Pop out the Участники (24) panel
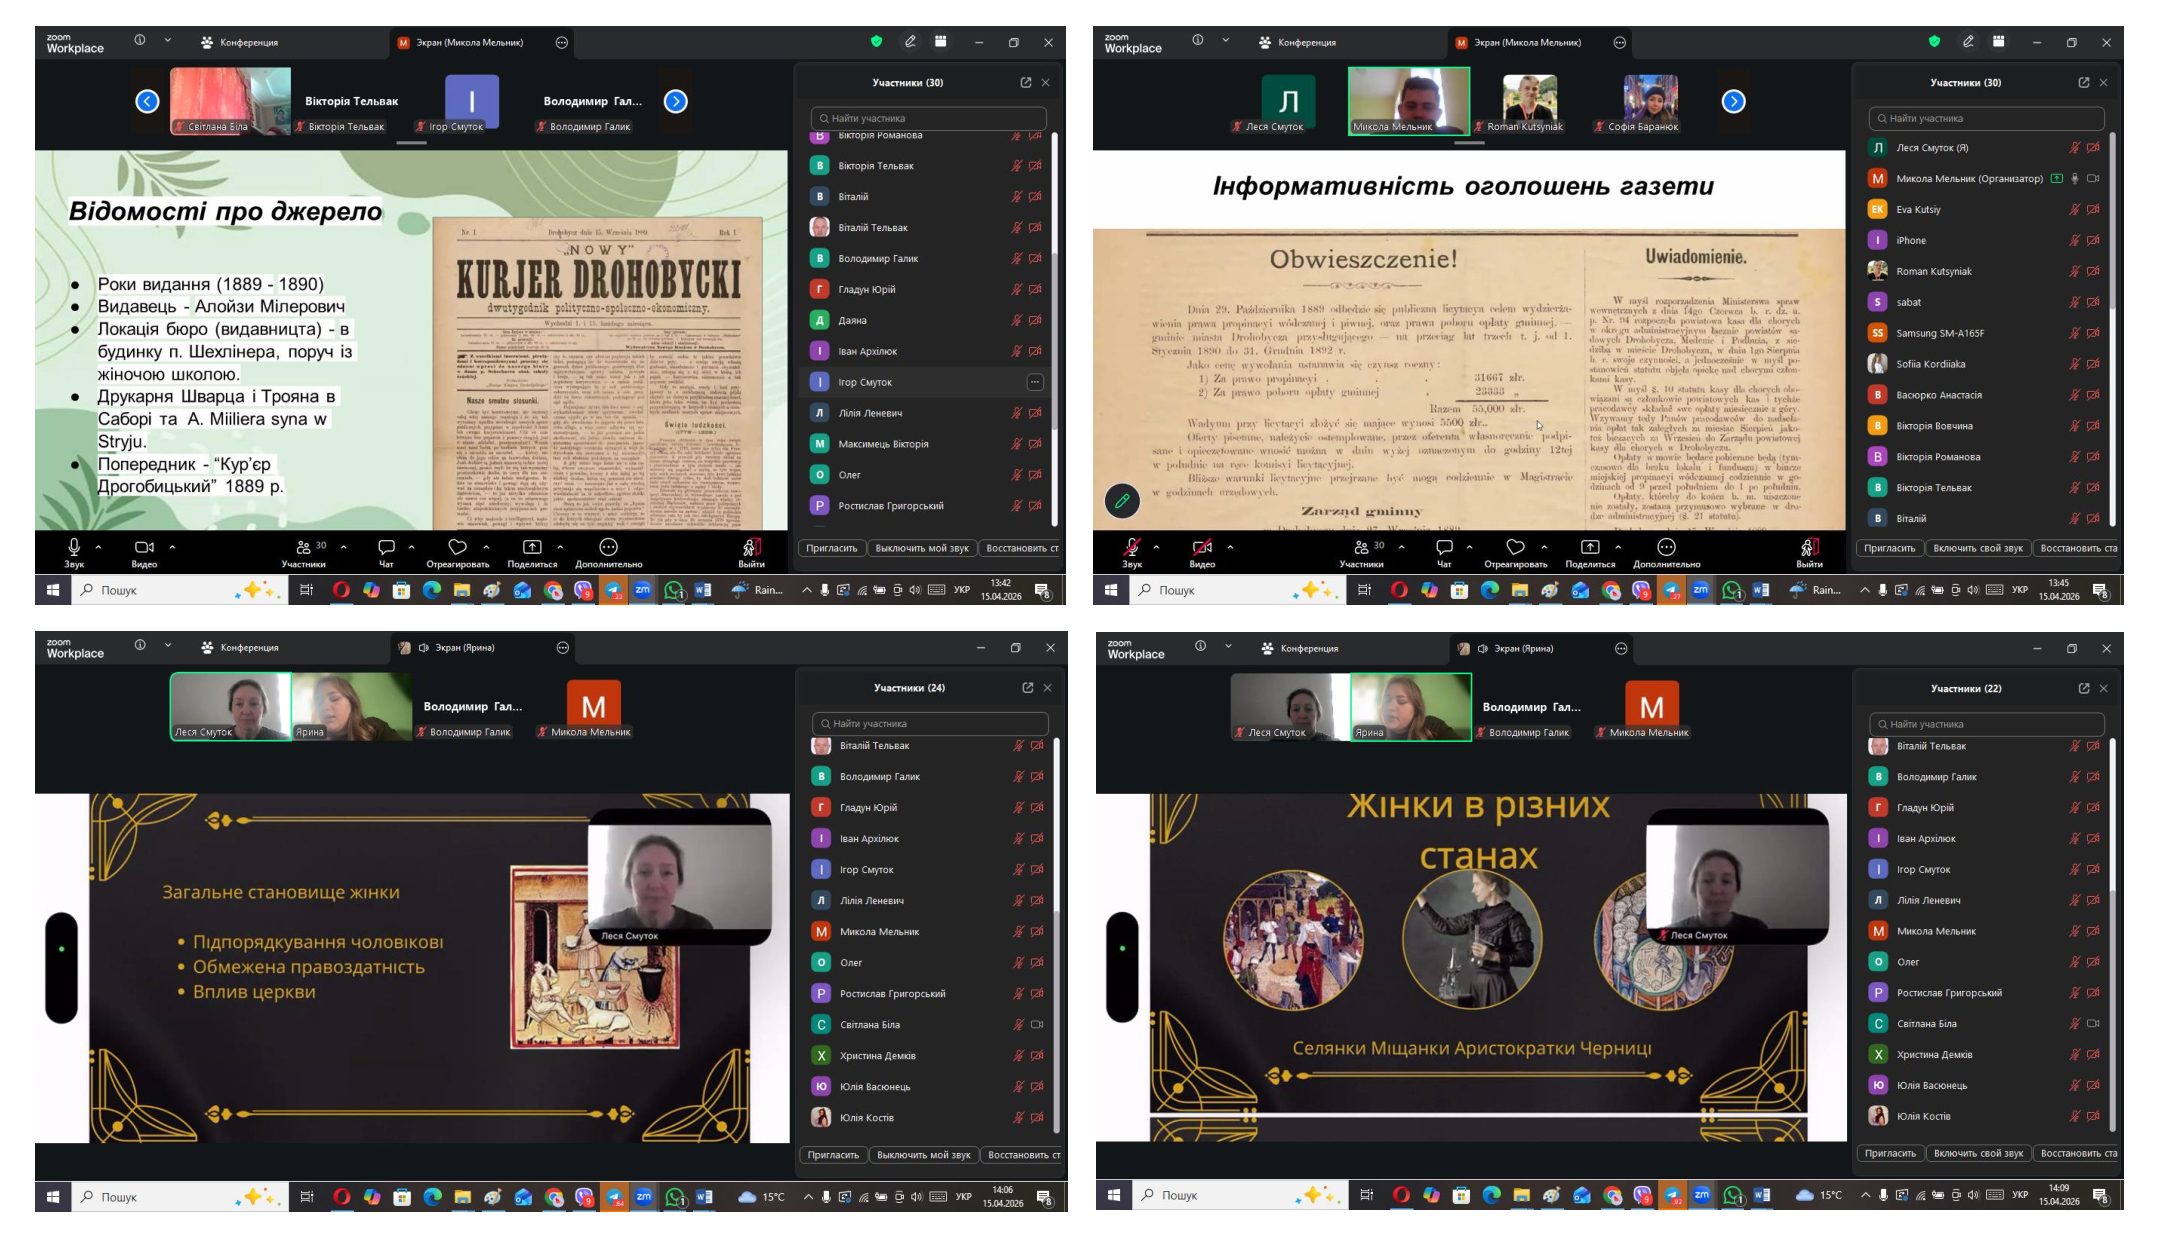 1027,688
